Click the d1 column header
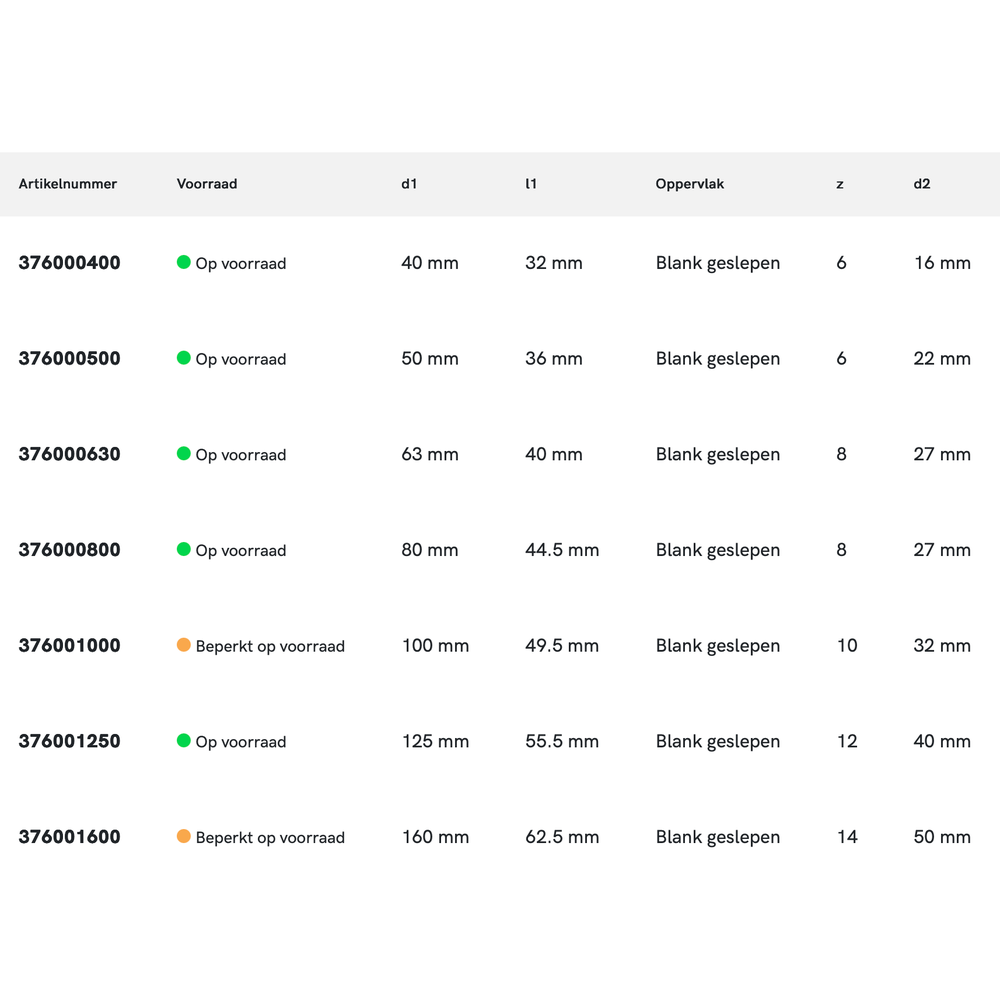 pyautogui.click(x=409, y=184)
